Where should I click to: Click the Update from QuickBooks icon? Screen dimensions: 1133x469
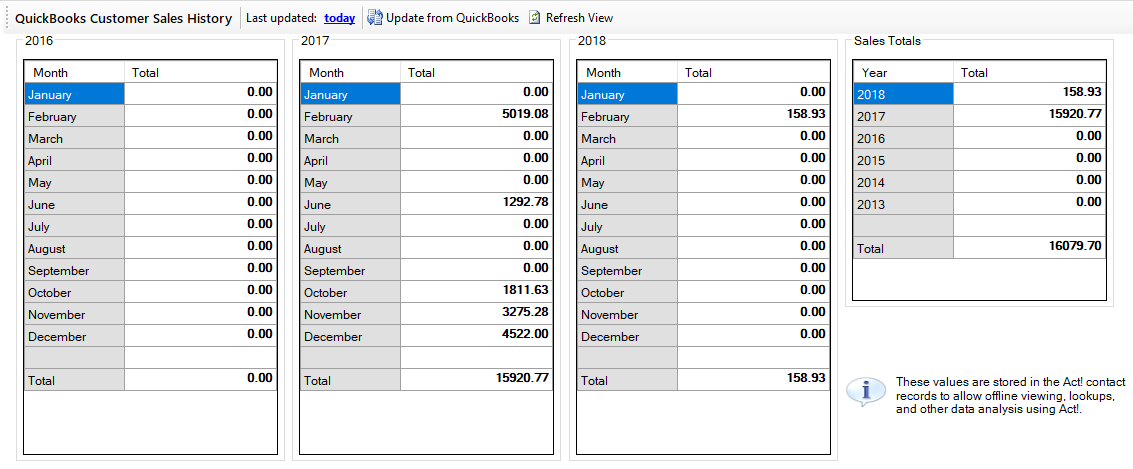tap(374, 18)
